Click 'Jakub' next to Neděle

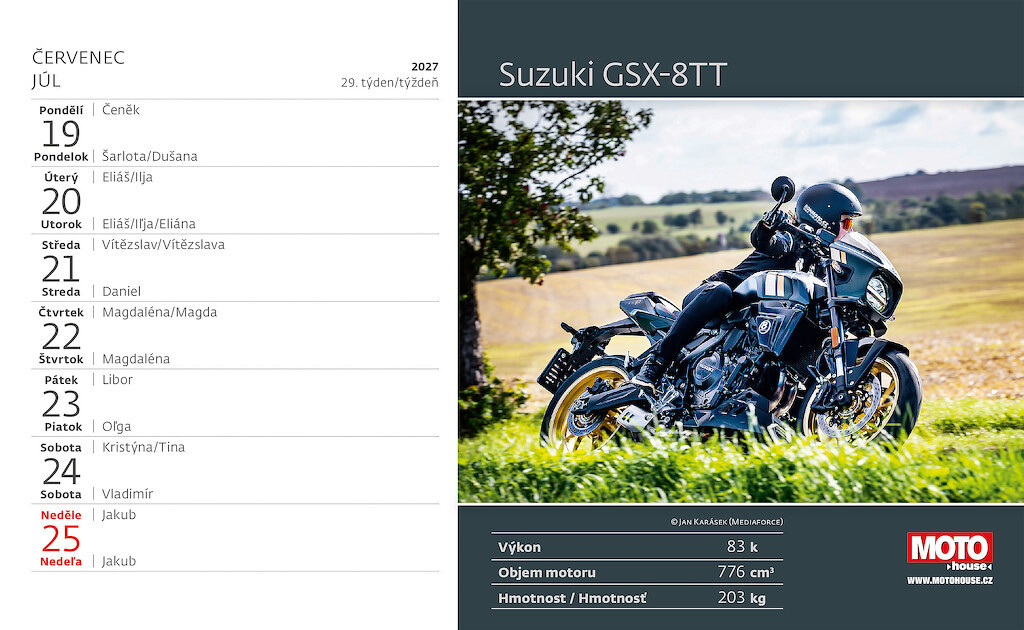(119, 514)
